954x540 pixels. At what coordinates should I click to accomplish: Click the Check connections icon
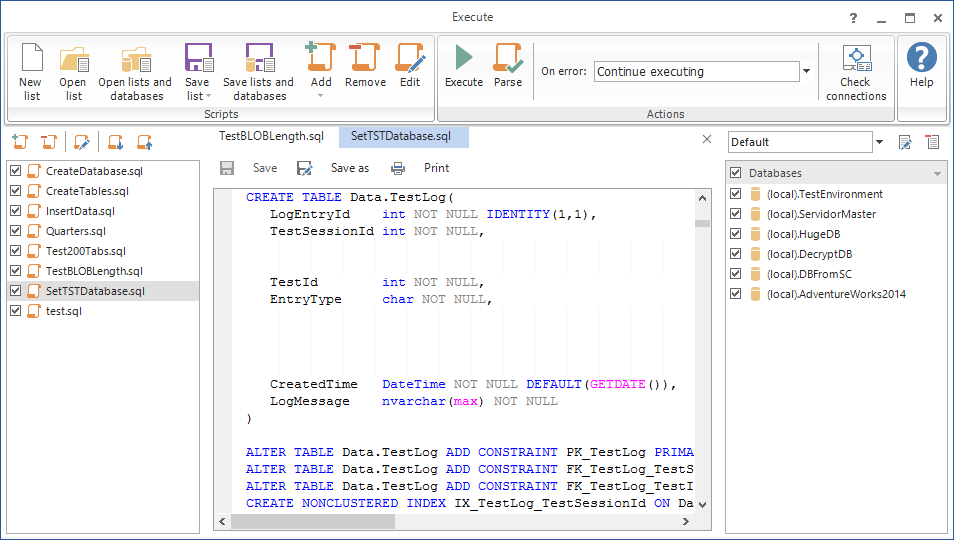coord(857,58)
